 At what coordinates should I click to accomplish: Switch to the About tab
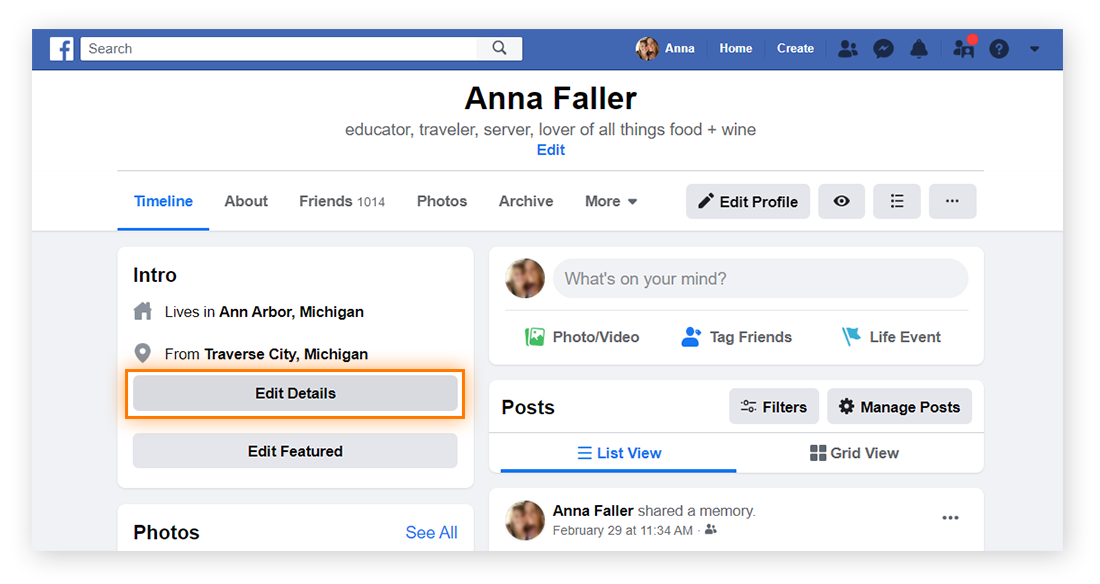pos(246,201)
